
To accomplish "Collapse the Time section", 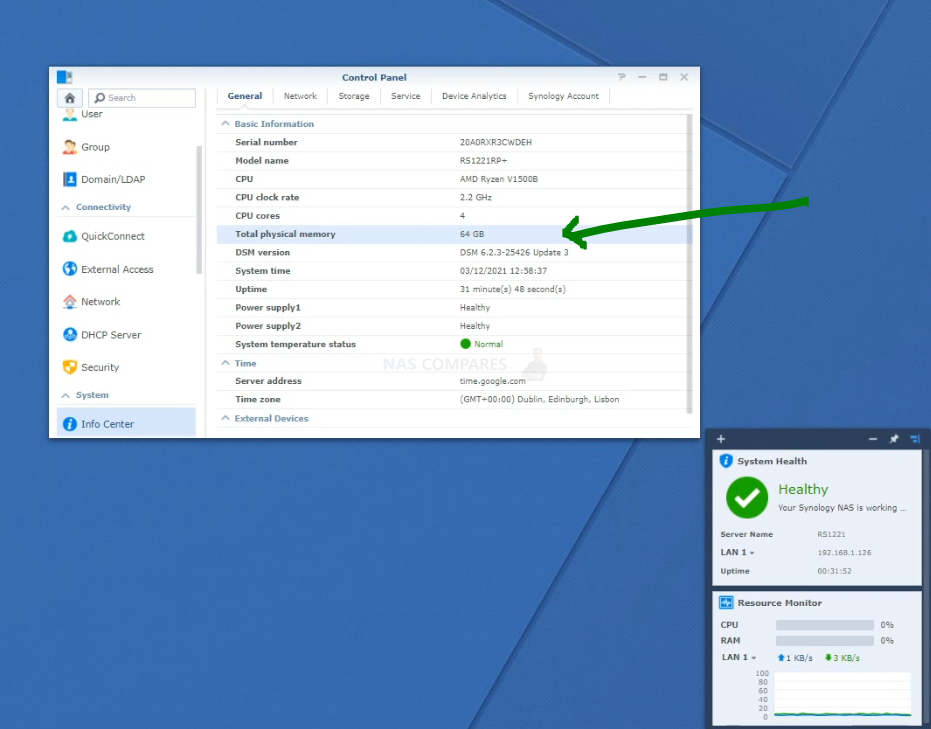I will pos(225,363).
